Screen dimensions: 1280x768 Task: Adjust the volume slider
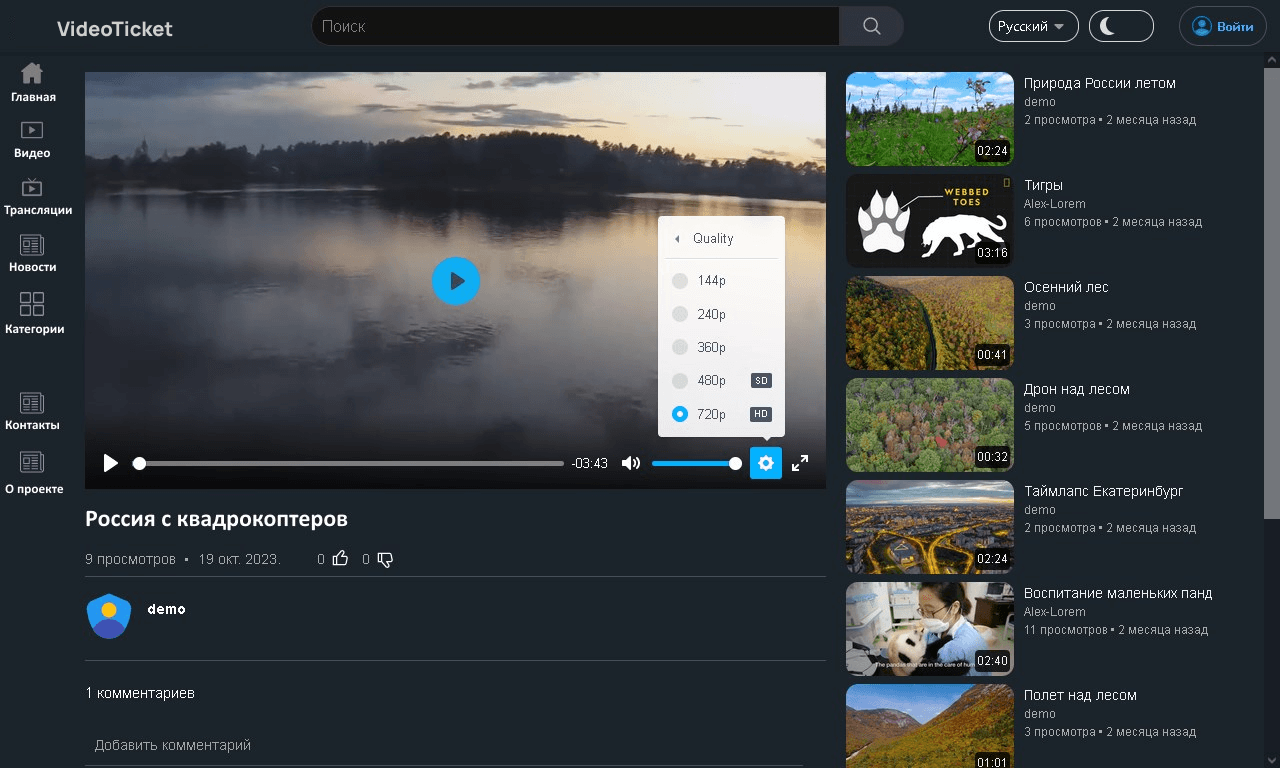click(x=697, y=463)
